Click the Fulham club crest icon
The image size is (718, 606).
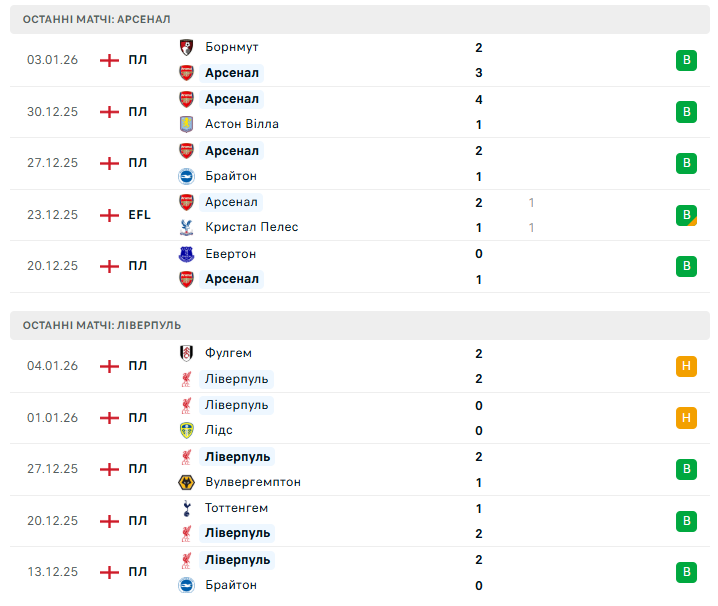tap(186, 353)
